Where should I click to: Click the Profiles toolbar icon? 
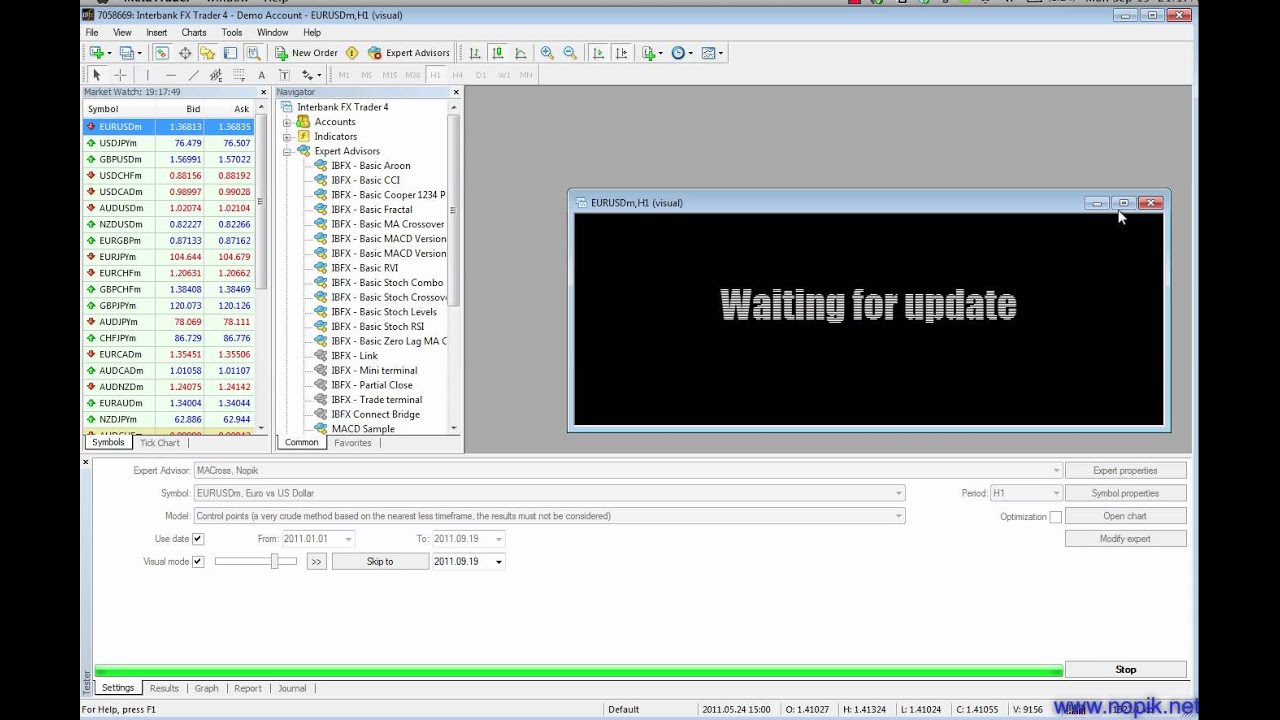click(128, 53)
